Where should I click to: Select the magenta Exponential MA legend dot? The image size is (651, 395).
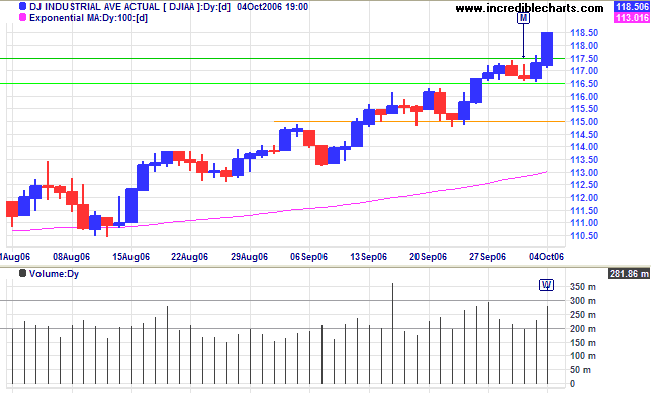coord(22,17)
